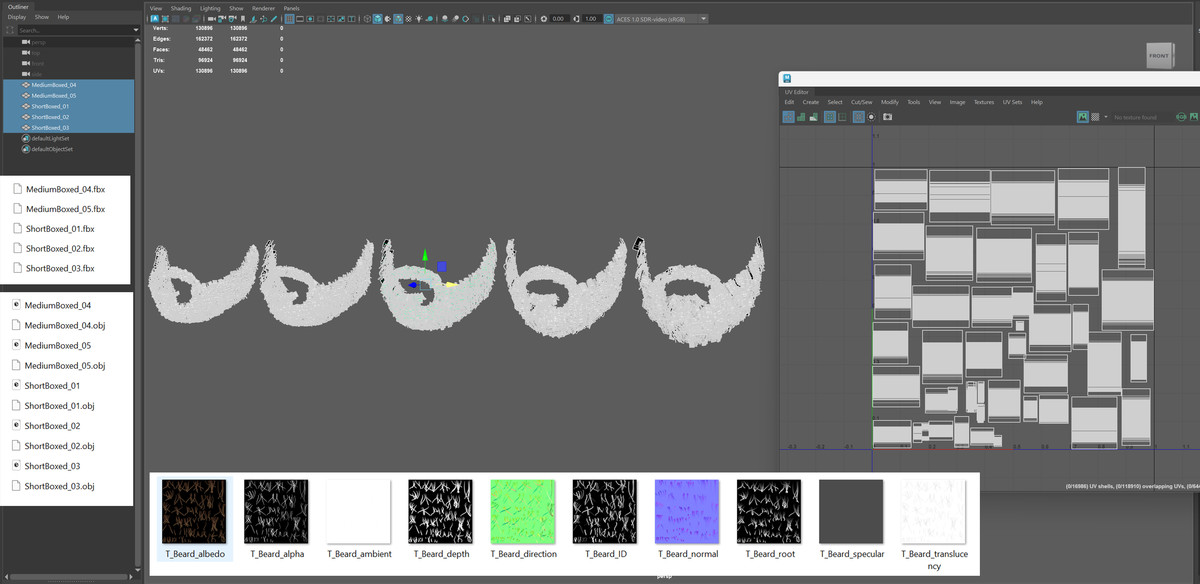Screen dimensions: 1200x584
Task: Toggle wireframe on shaded icon
Action: tap(398, 19)
